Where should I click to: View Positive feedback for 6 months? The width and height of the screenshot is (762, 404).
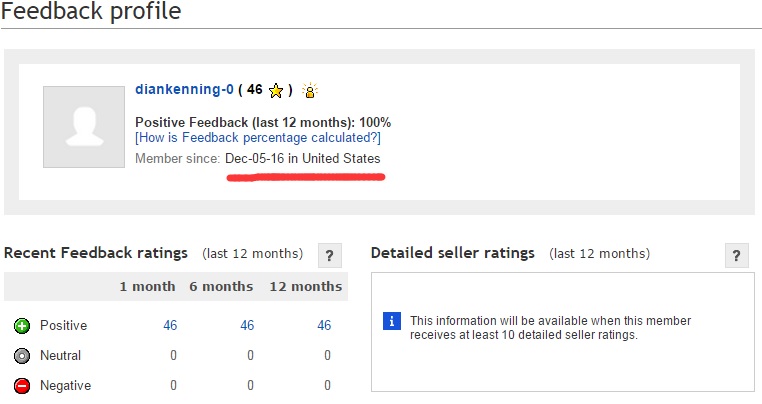click(x=247, y=326)
